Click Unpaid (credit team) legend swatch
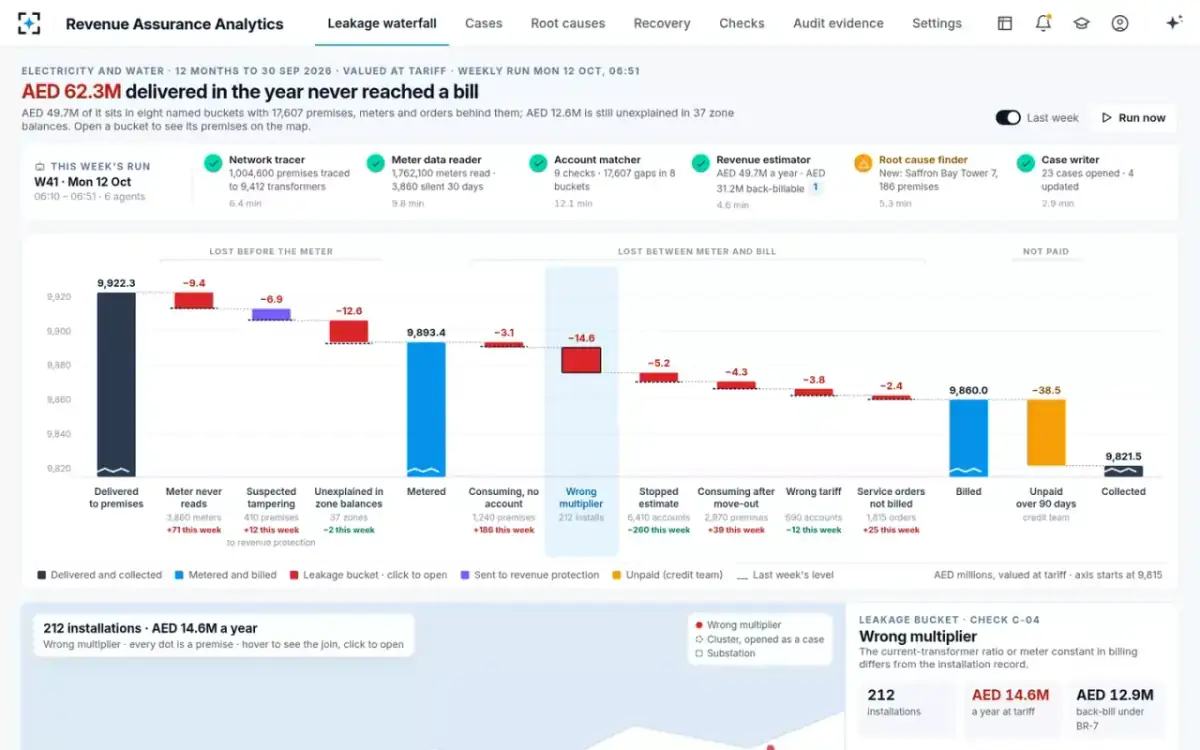 (617, 575)
